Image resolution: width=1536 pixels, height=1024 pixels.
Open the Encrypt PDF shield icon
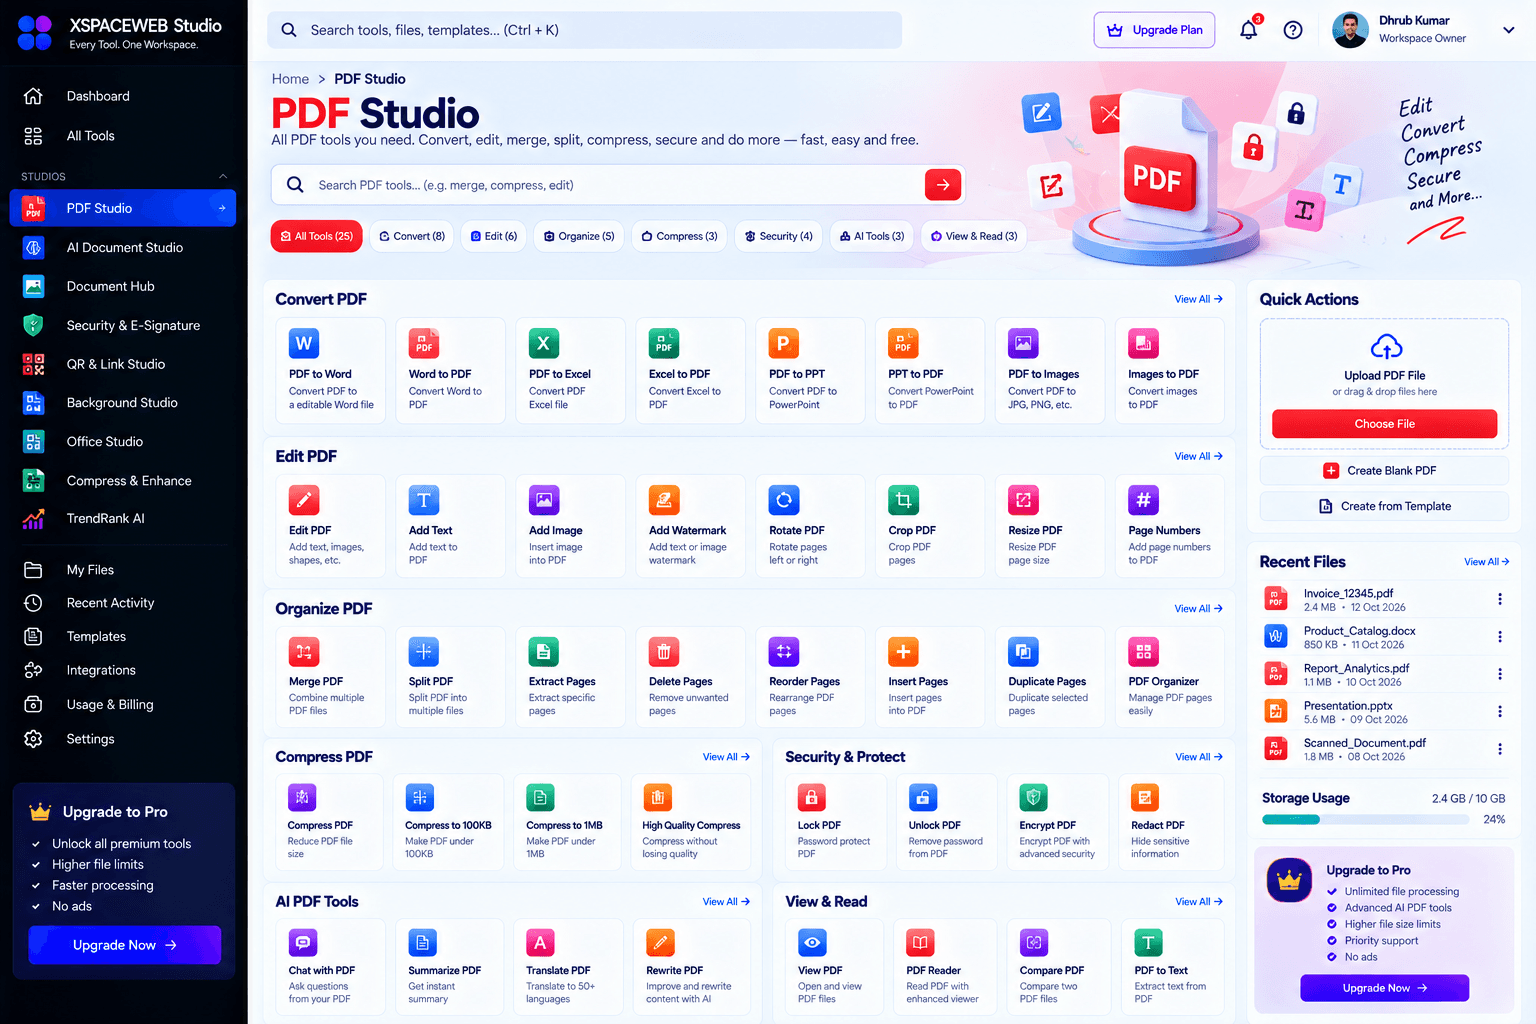[1033, 797]
